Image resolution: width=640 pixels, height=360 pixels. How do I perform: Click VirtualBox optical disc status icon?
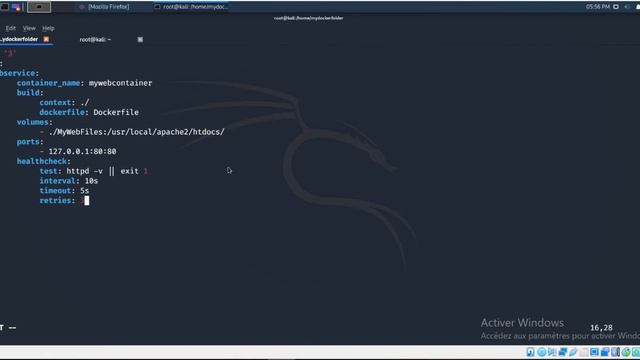tap(542, 352)
